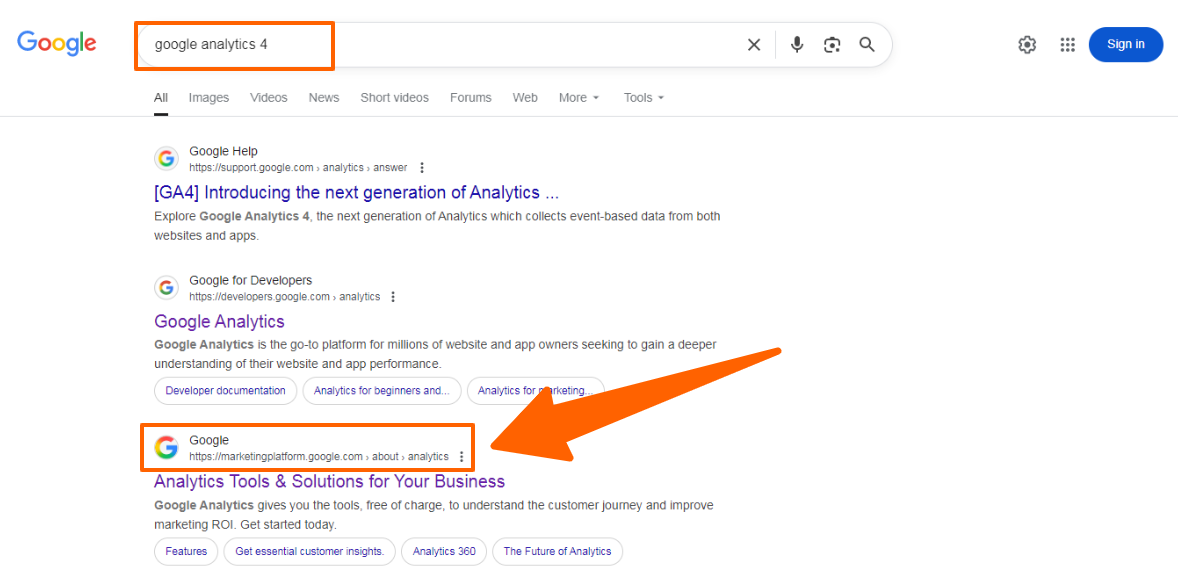1178x583 pixels.
Task: Open the Settings gear icon
Action: [1027, 45]
